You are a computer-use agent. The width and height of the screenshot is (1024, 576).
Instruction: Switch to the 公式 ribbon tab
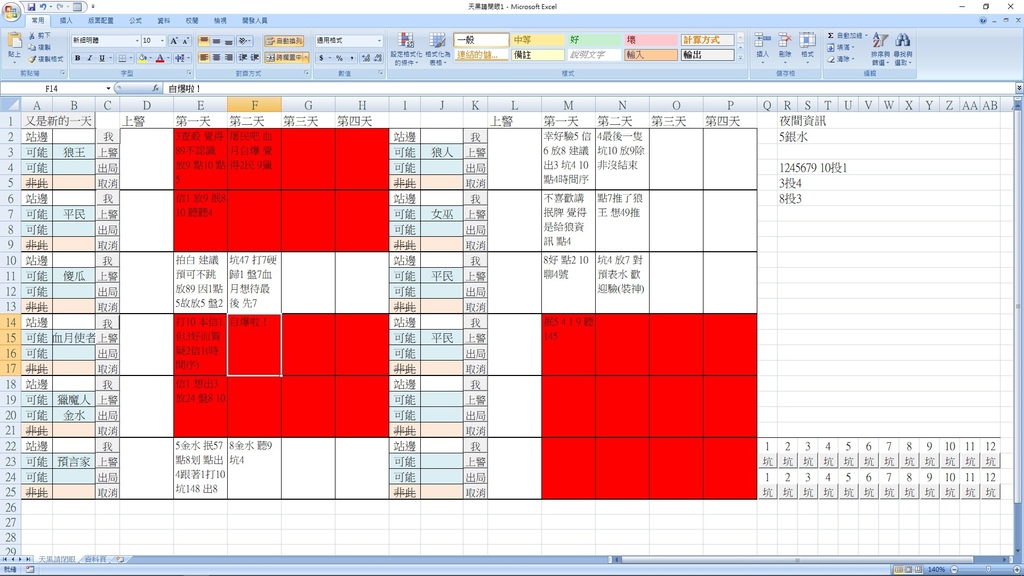tap(135, 20)
